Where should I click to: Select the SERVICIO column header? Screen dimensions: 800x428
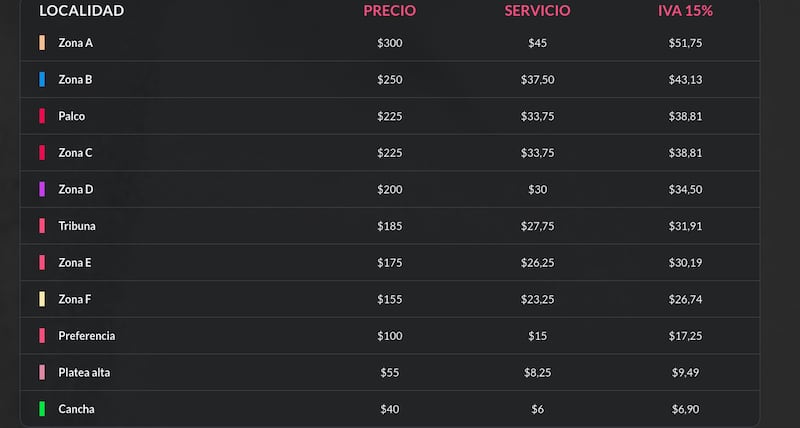click(x=537, y=11)
